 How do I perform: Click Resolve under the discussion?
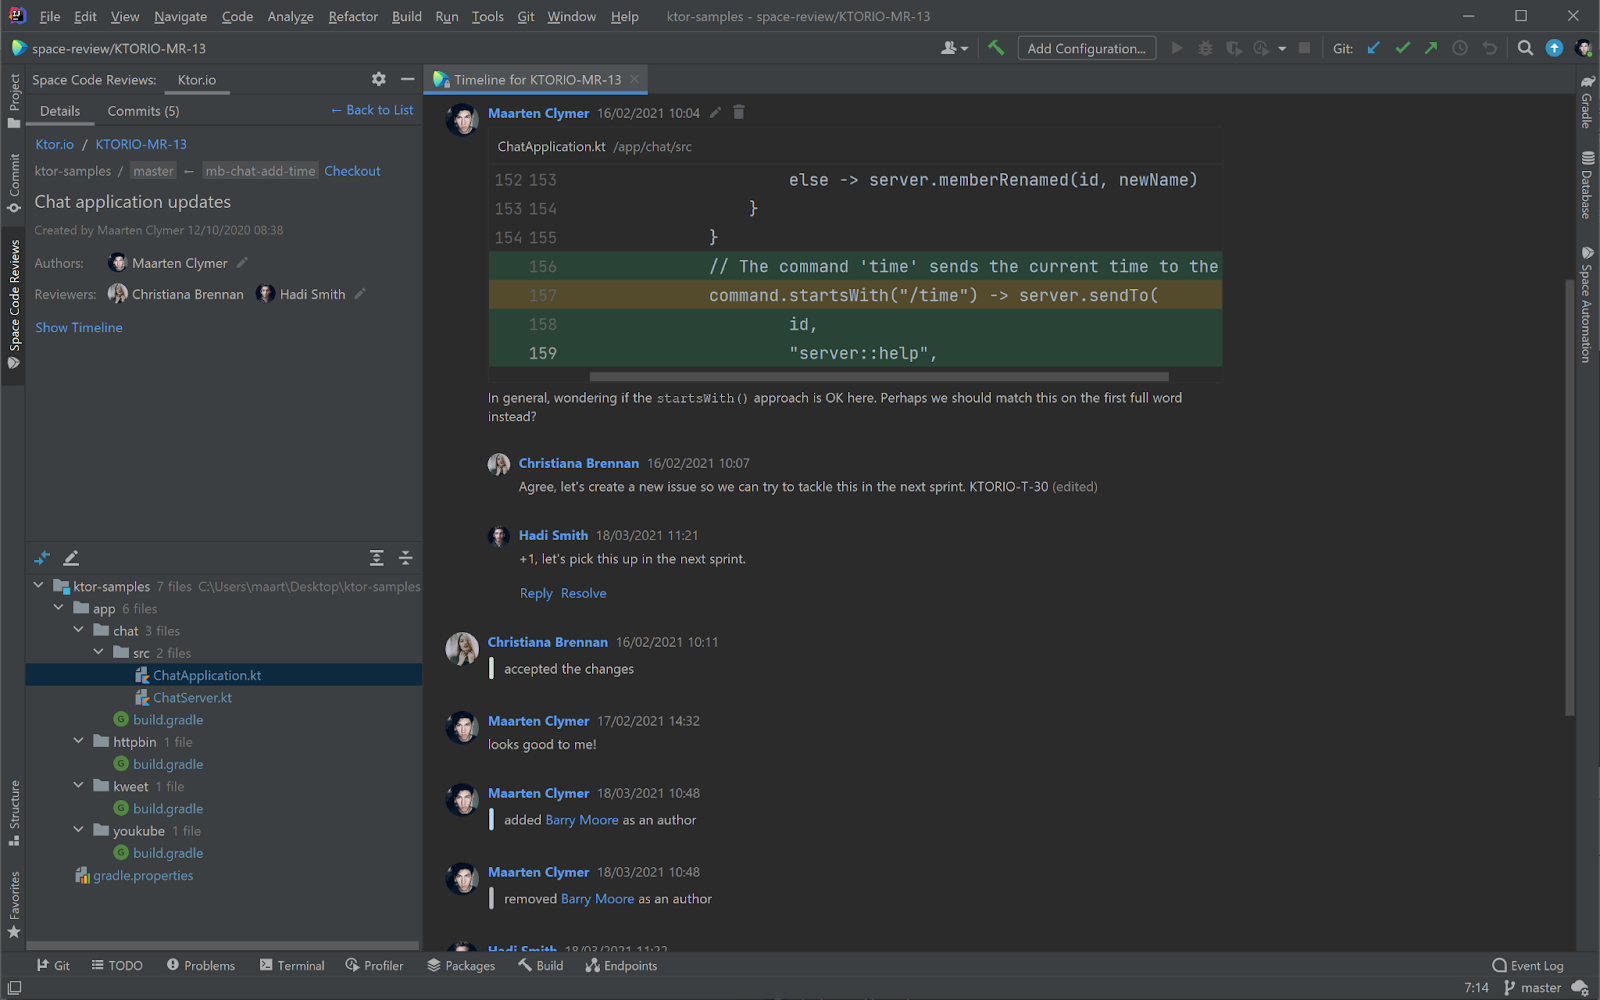[x=584, y=593]
